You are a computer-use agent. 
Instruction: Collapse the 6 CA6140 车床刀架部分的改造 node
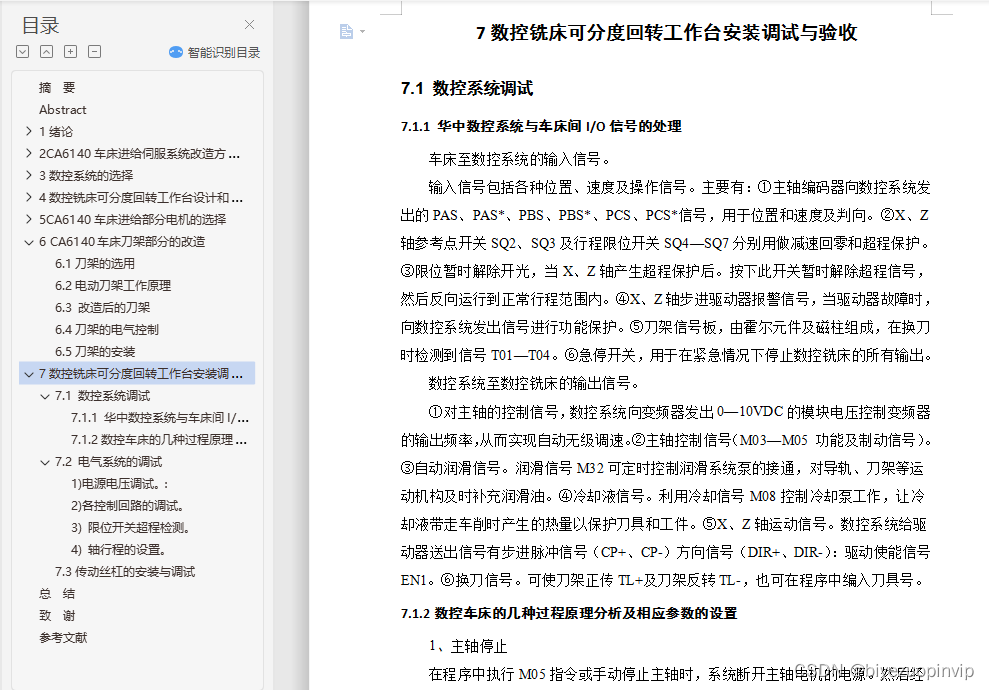pos(28,242)
